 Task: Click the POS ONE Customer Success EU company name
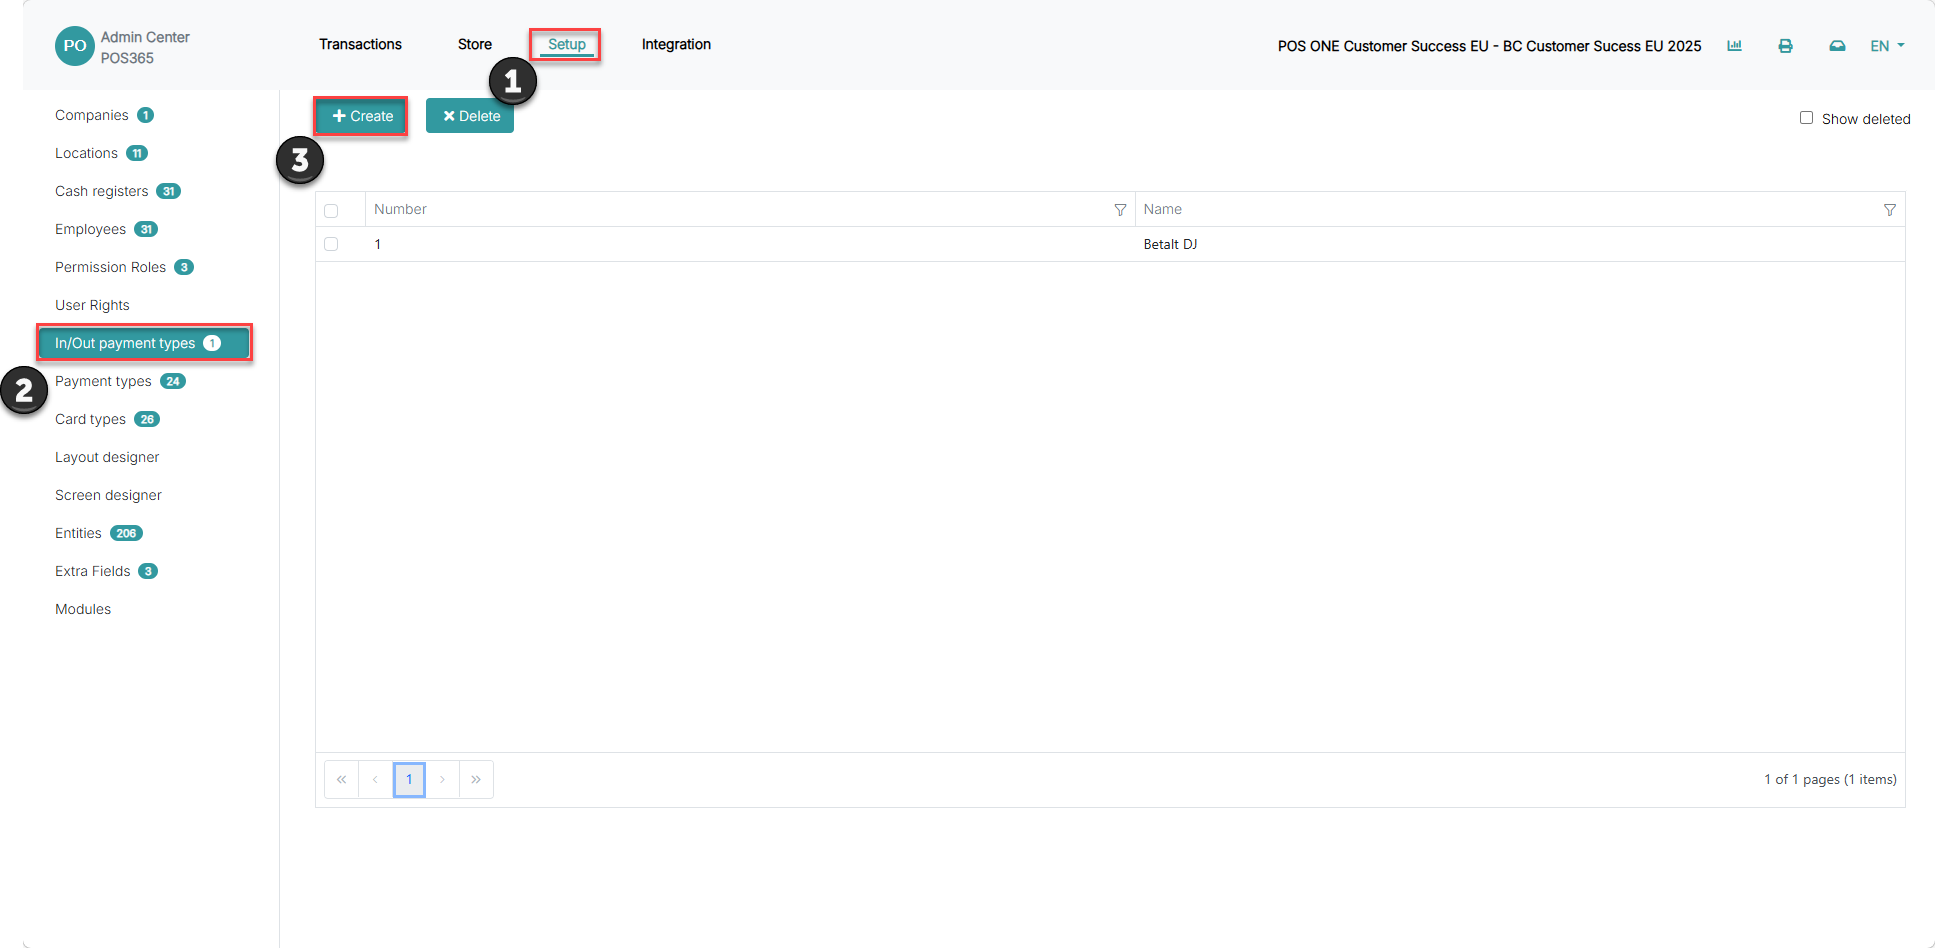click(x=1489, y=46)
